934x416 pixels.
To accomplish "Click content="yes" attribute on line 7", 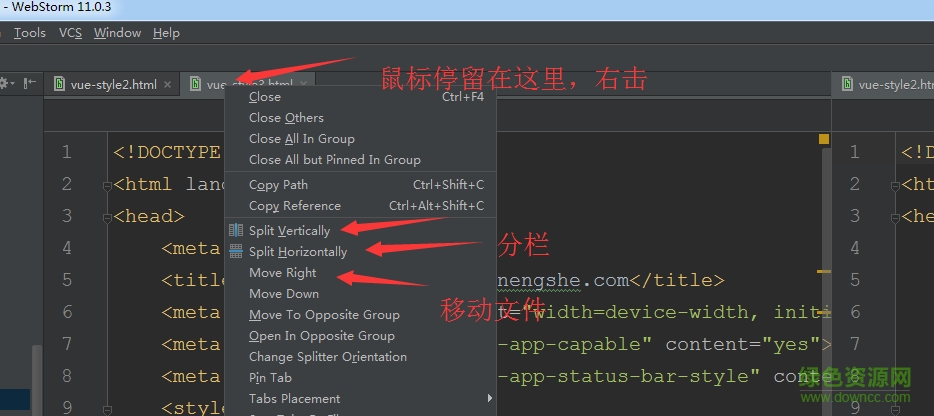I will [x=743, y=344].
